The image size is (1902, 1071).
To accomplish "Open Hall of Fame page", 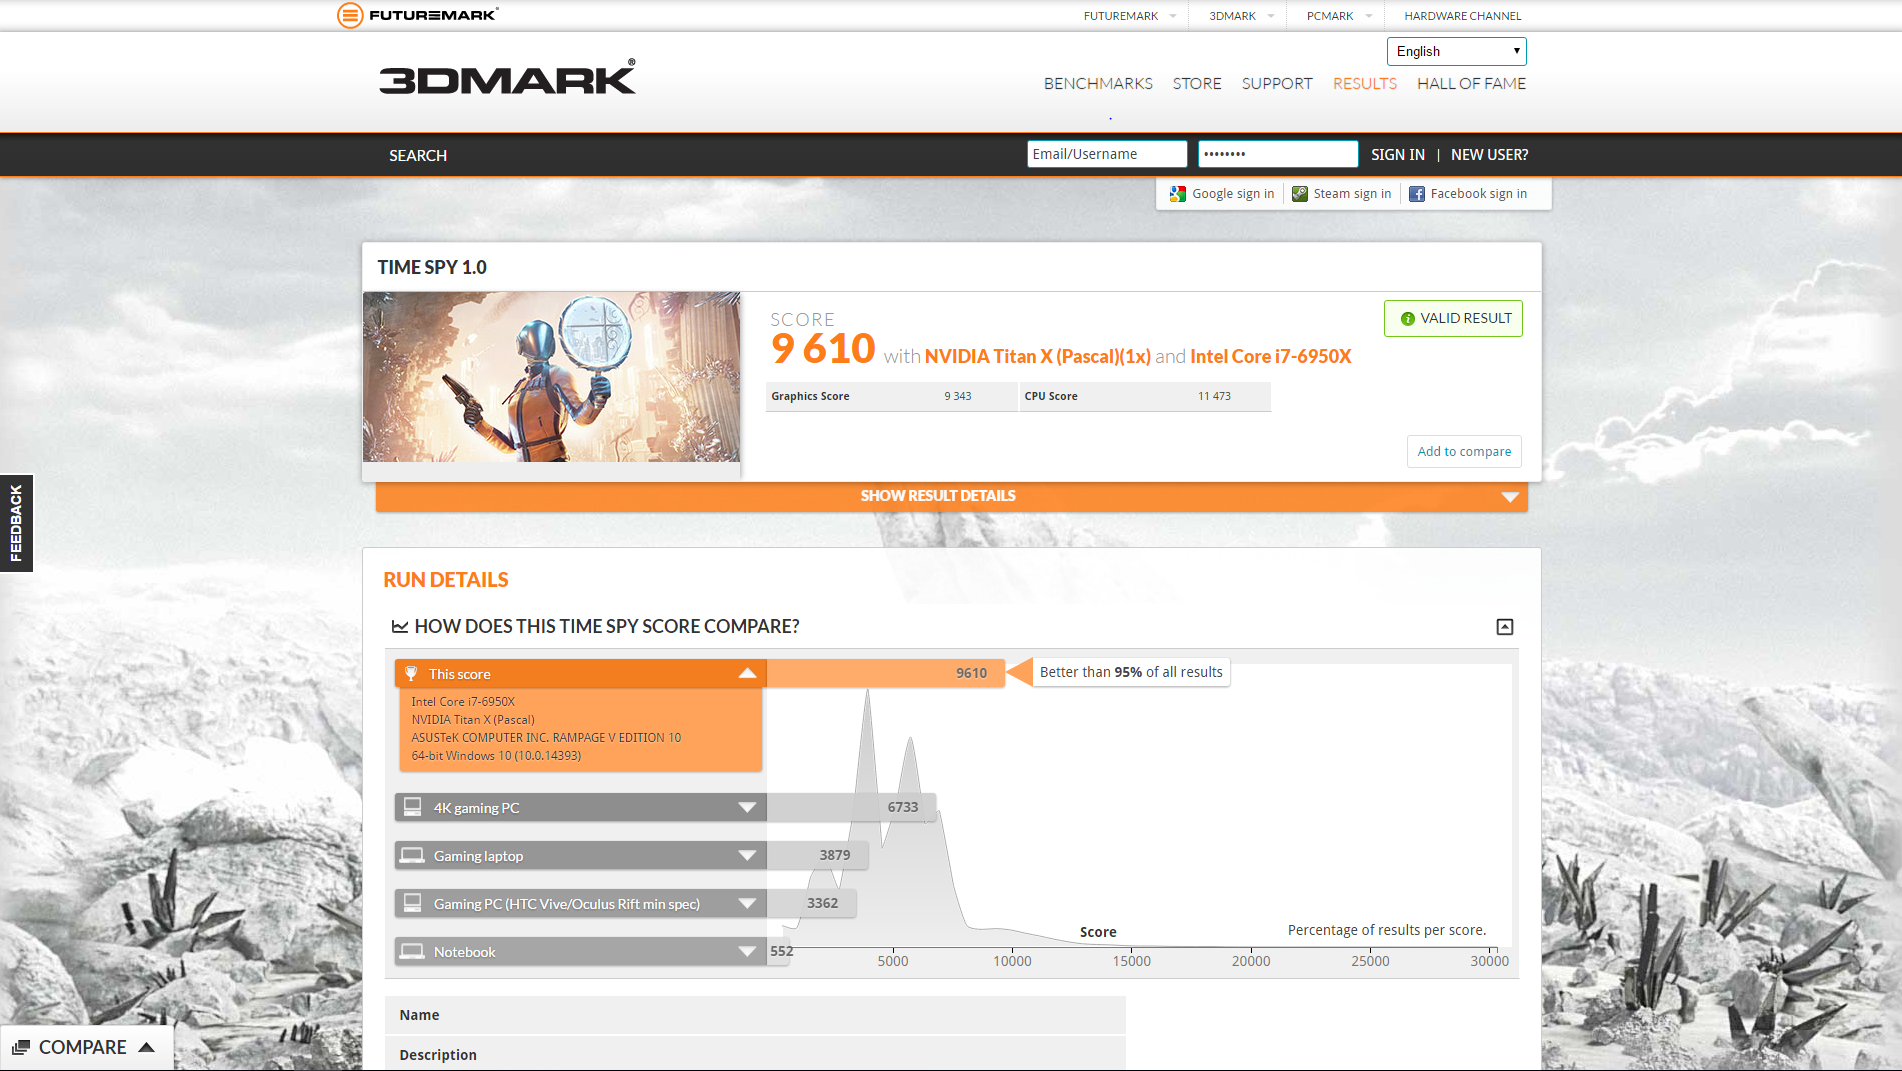I will tap(1471, 84).
